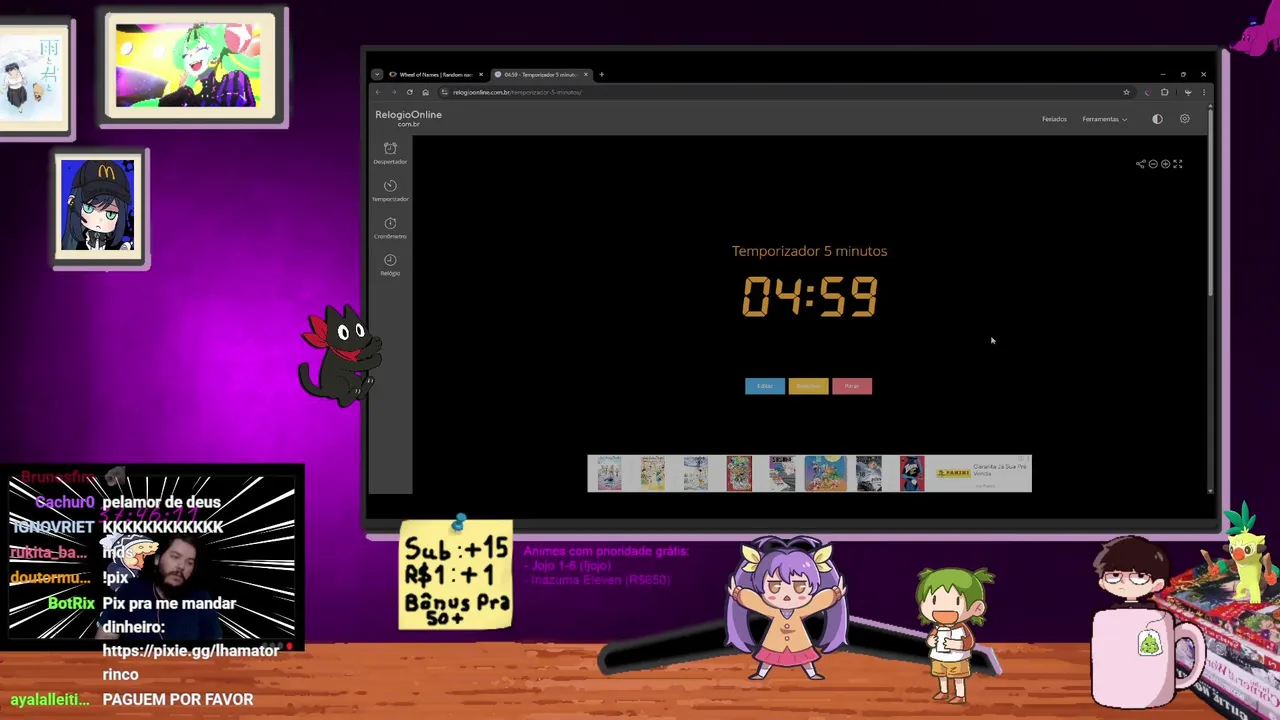Click the 04:59 timer display

pyautogui.click(x=810, y=297)
